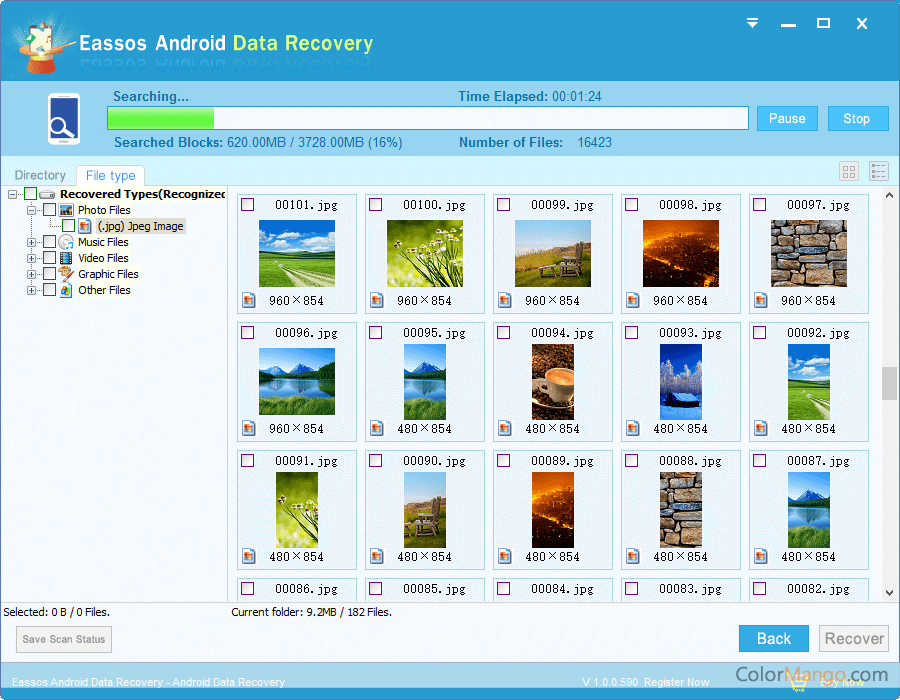Switch to the Directory tab
Screen dimensions: 900x700
[40, 176]
